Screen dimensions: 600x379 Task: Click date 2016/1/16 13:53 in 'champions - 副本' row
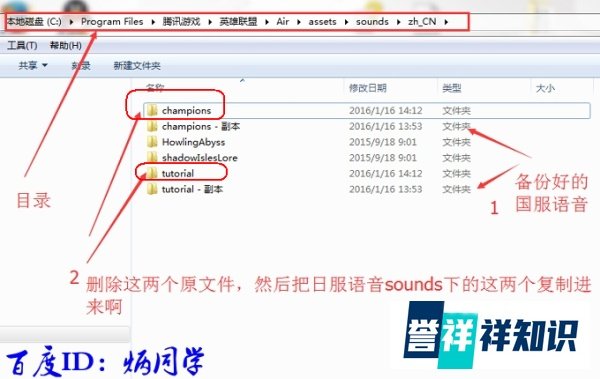pos(385,126)
